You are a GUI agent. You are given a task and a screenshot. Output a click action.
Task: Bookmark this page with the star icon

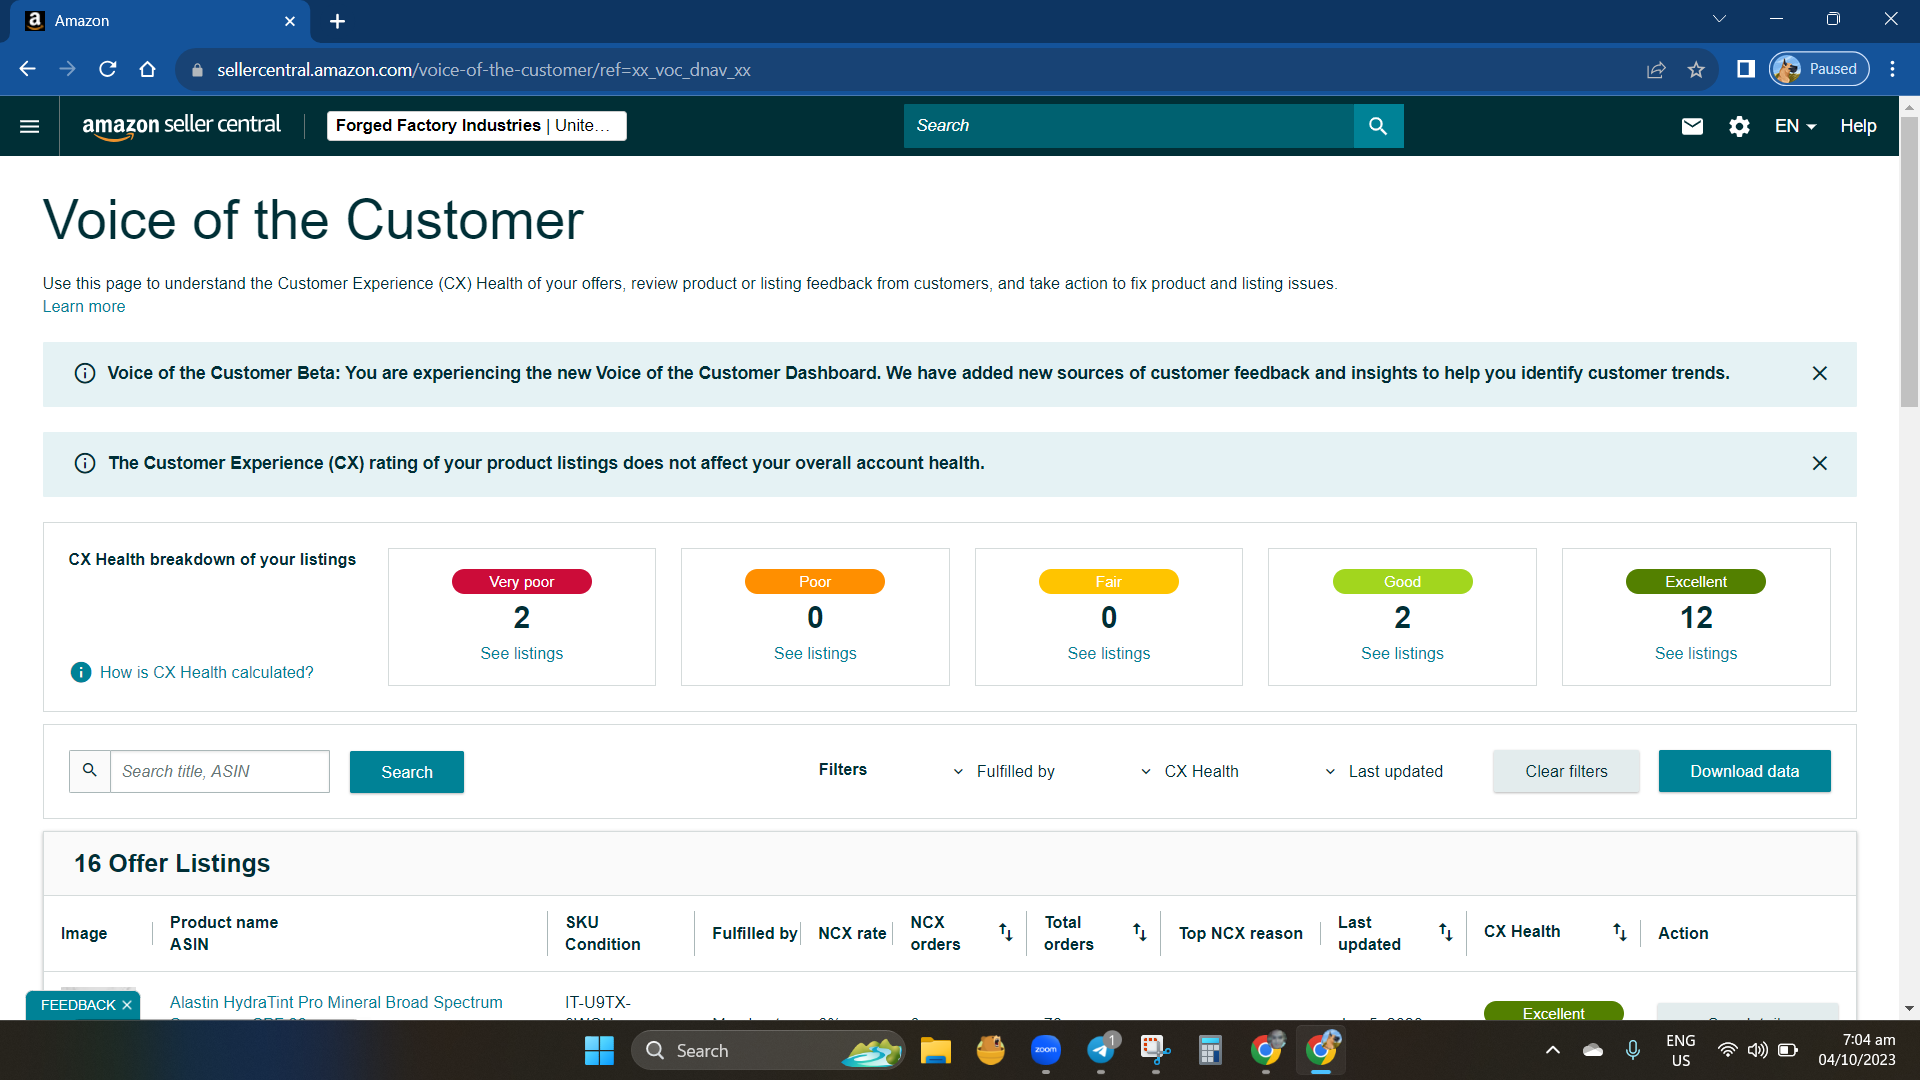(x=1696, y=69)
